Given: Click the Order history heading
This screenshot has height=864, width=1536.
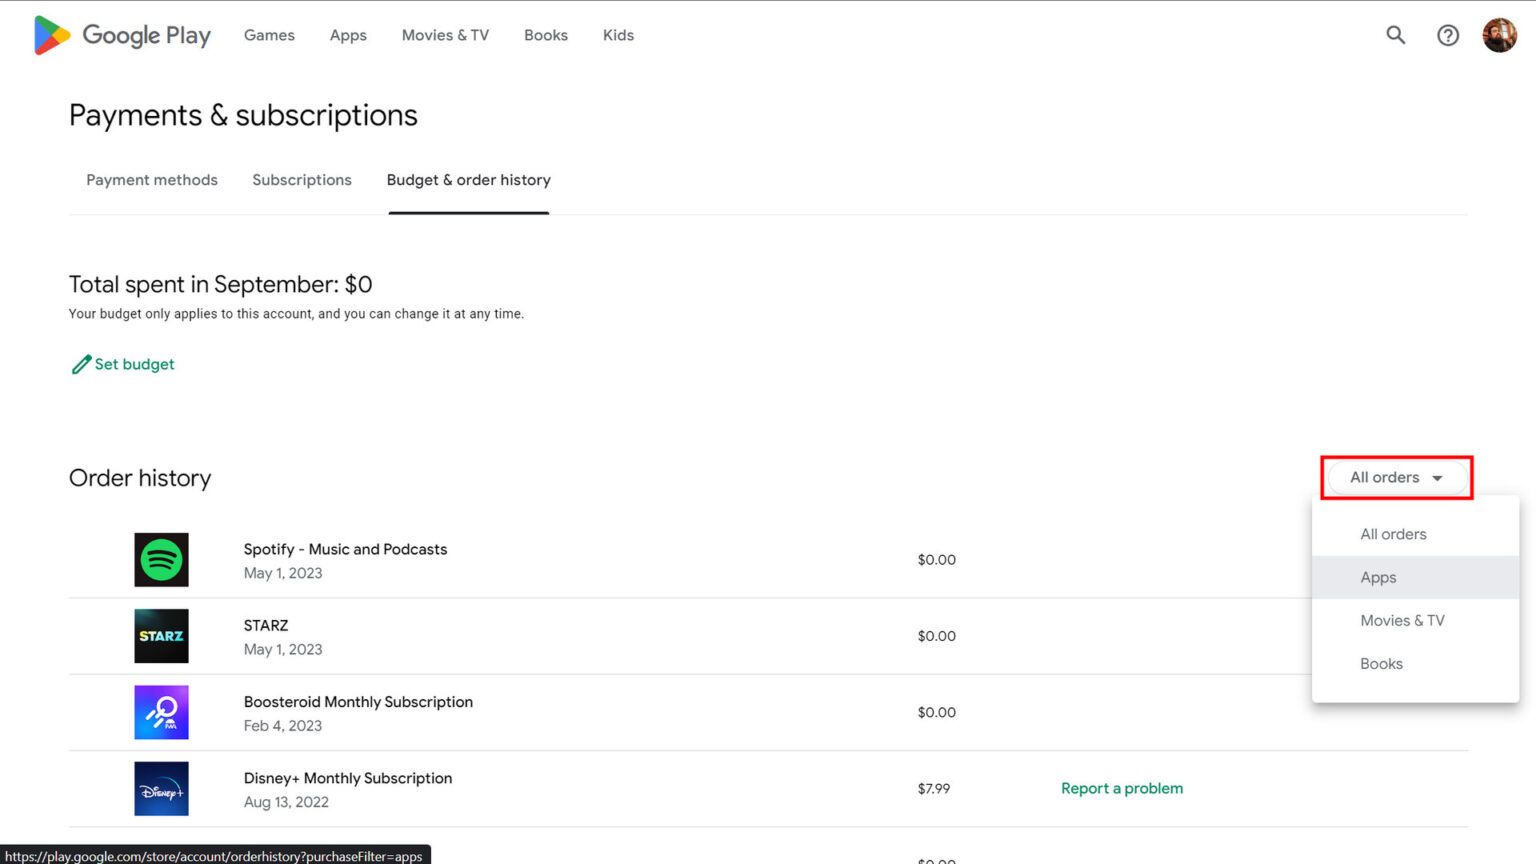Looking at the screenshot, I should (140, 478).
